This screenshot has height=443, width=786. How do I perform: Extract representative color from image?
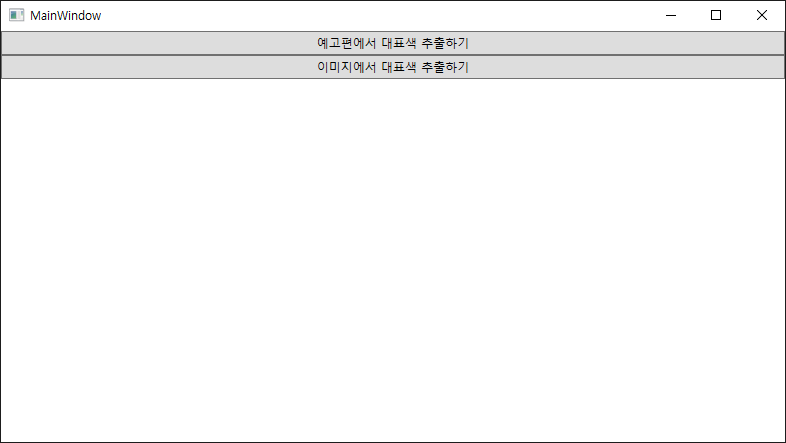pyautogui.click(x=393, y=67)
